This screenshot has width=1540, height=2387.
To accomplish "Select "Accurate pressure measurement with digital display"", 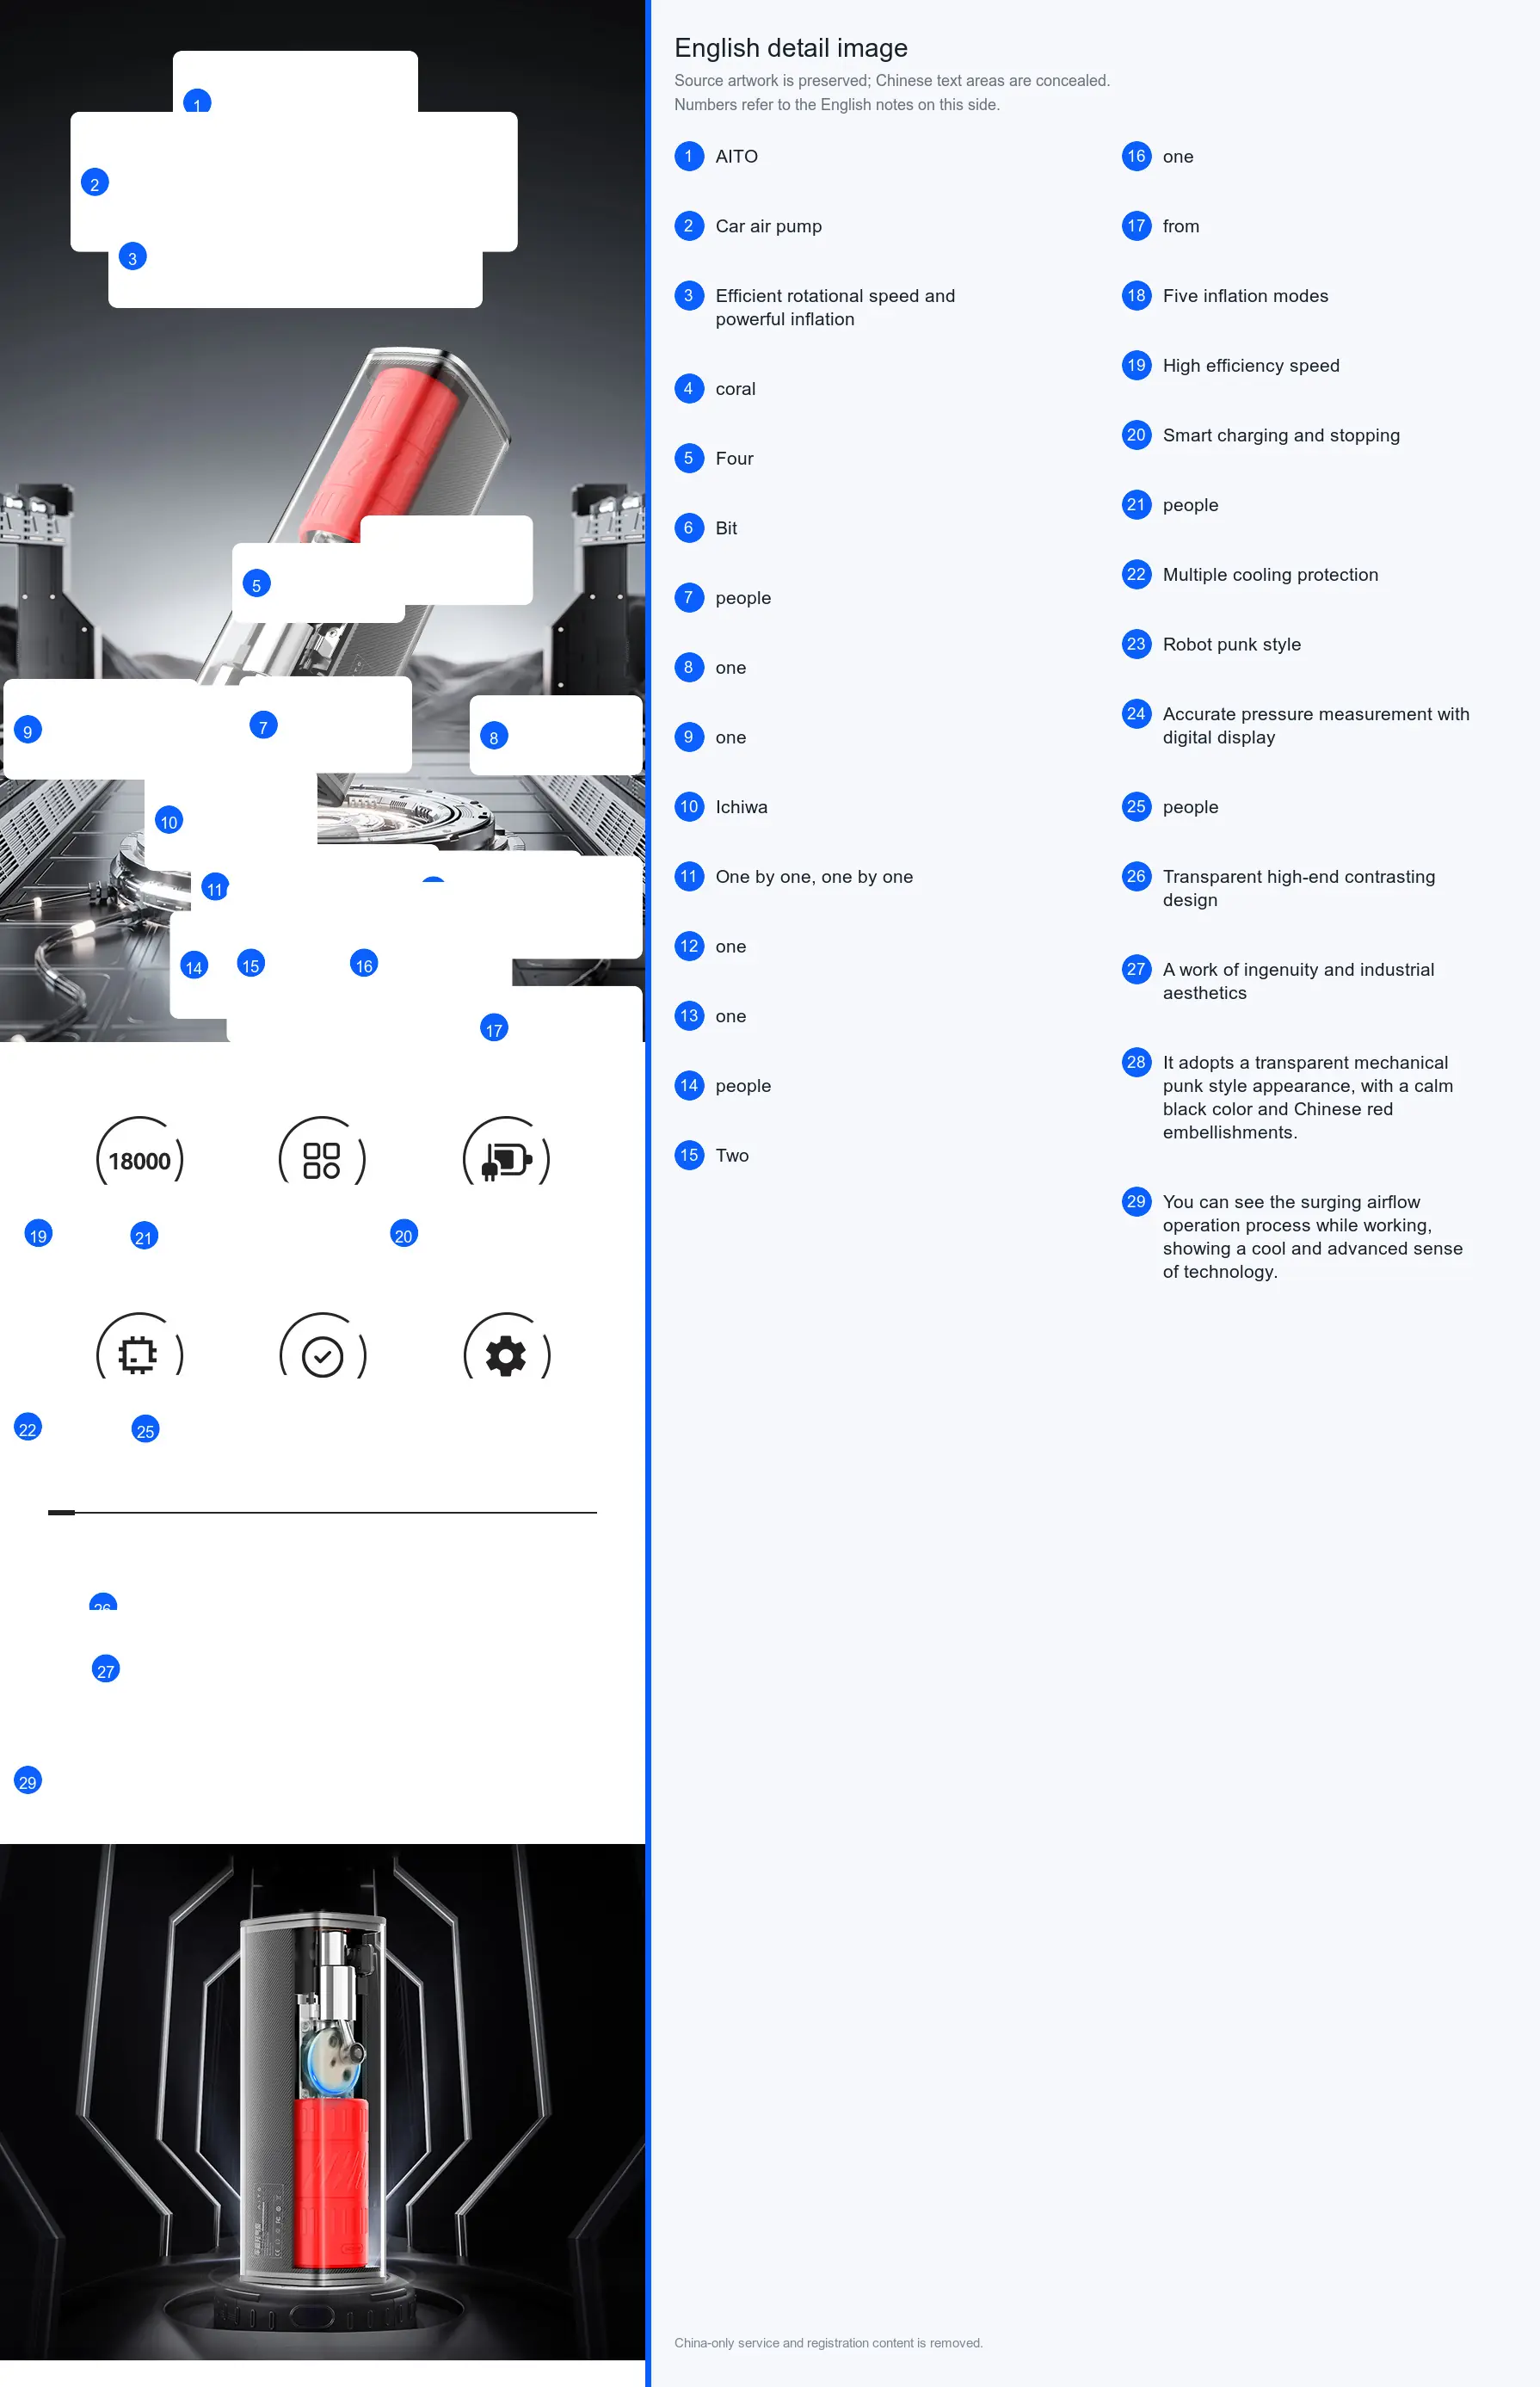I will click(x=1316, y=726).
